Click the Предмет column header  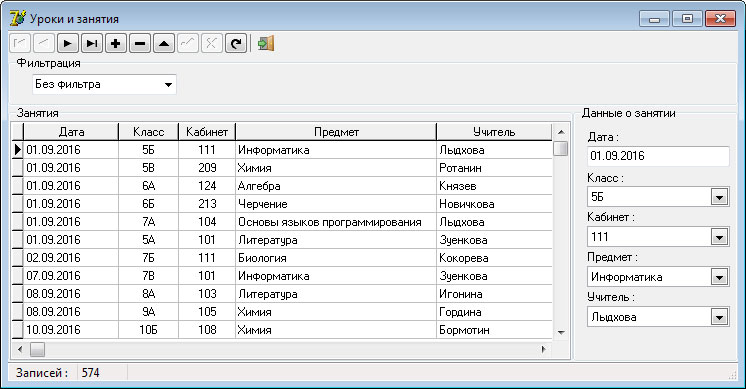tap(336, 132)
